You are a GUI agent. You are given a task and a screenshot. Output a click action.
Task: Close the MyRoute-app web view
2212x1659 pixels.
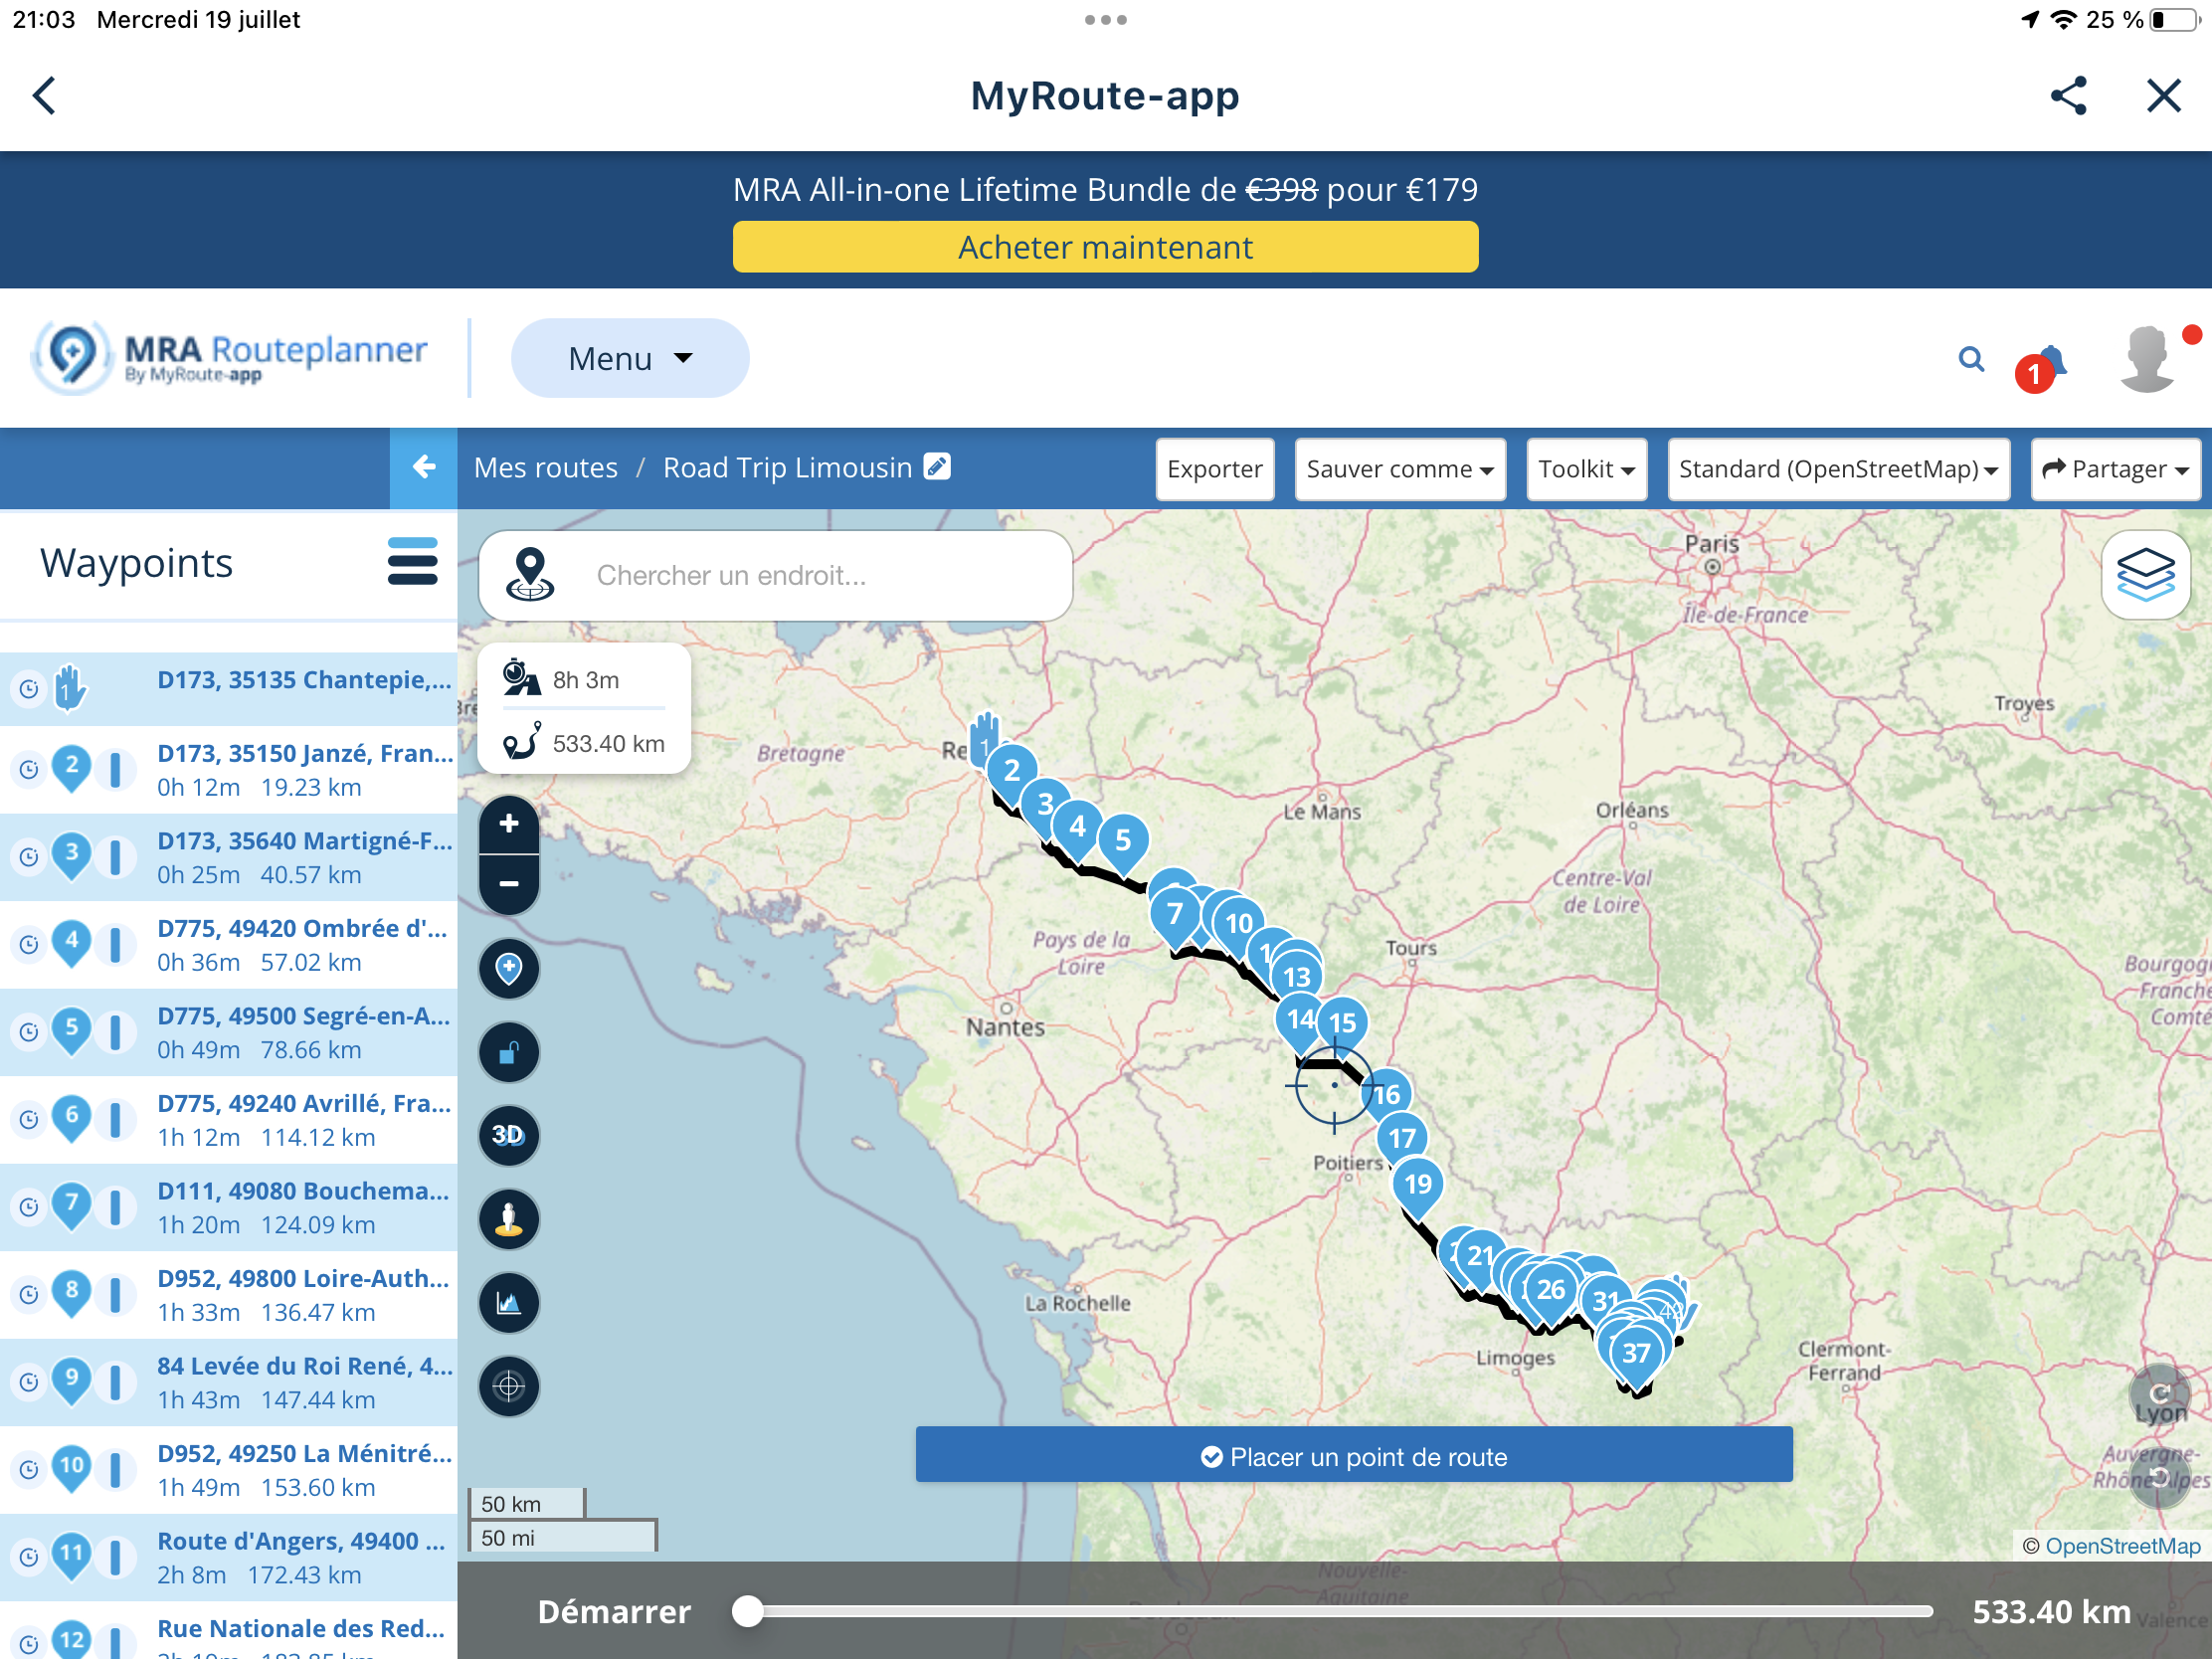pyautogui.click(x=2164, y=96)
